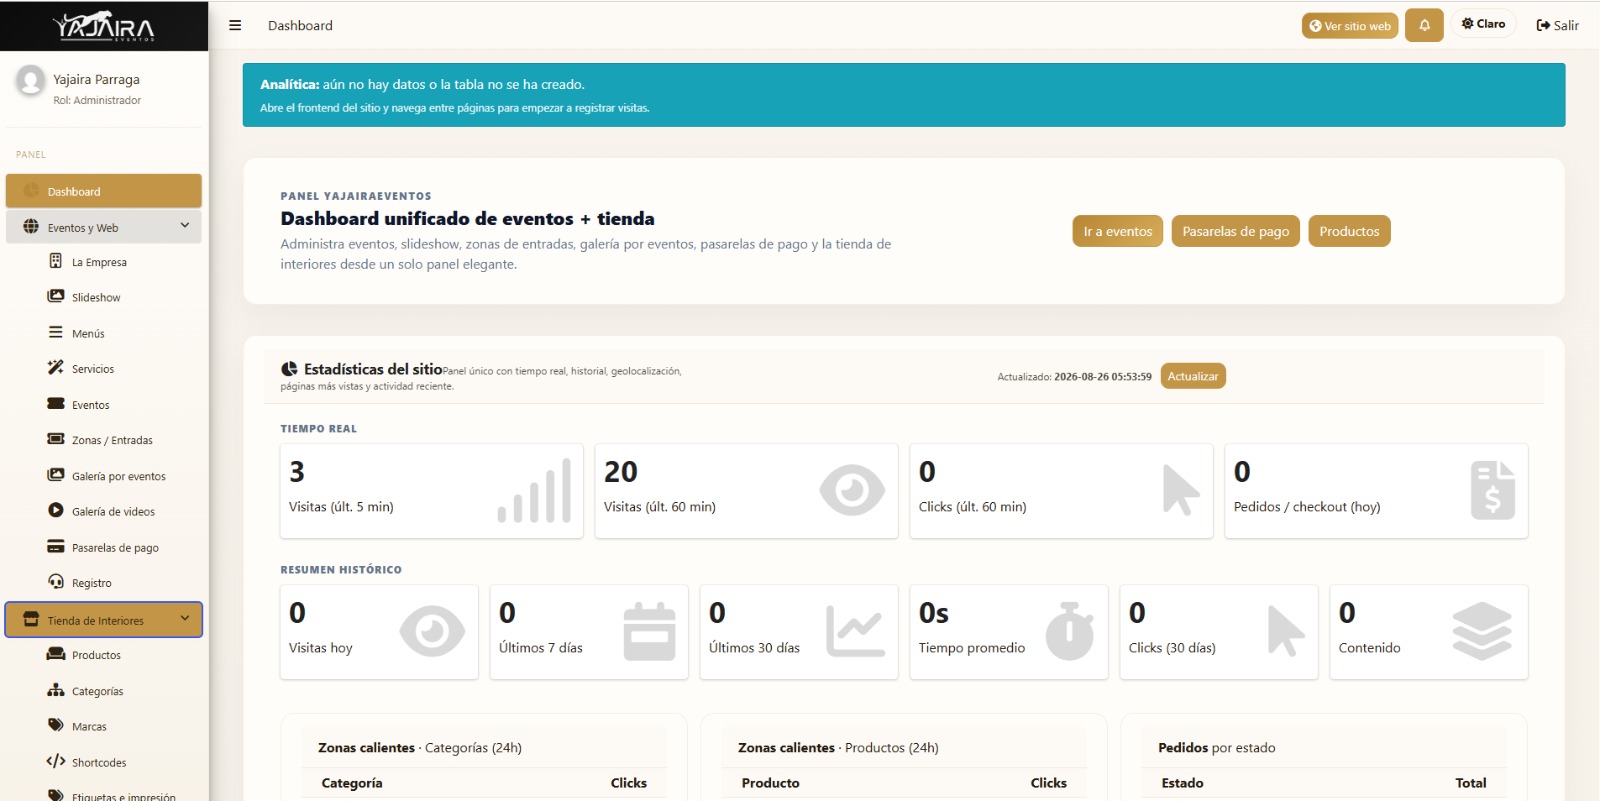
Task: Click the stopwatch icon in Tiempo promedio card
Action: tap(1070, 631)
